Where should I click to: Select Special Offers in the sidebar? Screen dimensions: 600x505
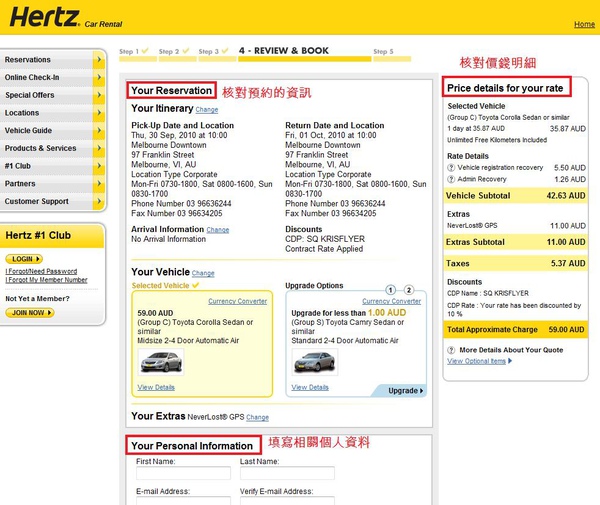(29, 95)
